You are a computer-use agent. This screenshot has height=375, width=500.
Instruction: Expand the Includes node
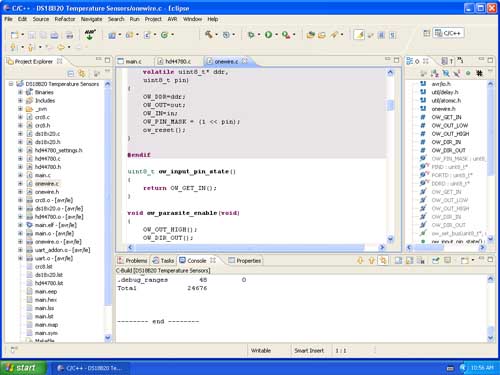[20, 100]
